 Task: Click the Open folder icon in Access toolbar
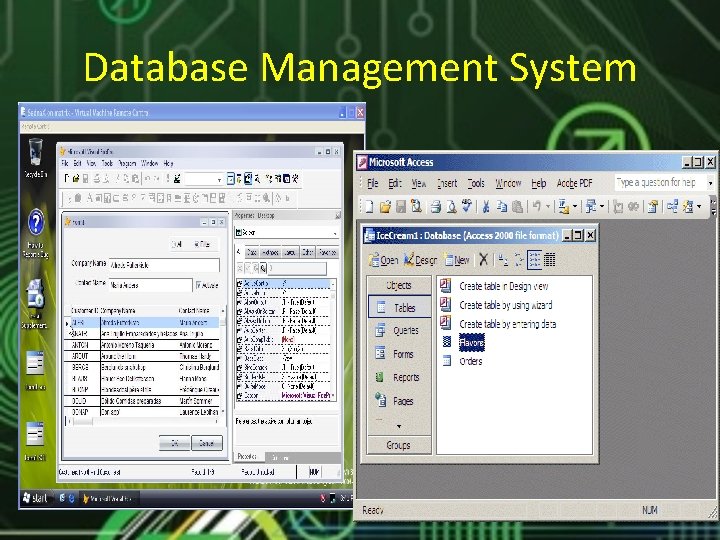pos(385,207)
